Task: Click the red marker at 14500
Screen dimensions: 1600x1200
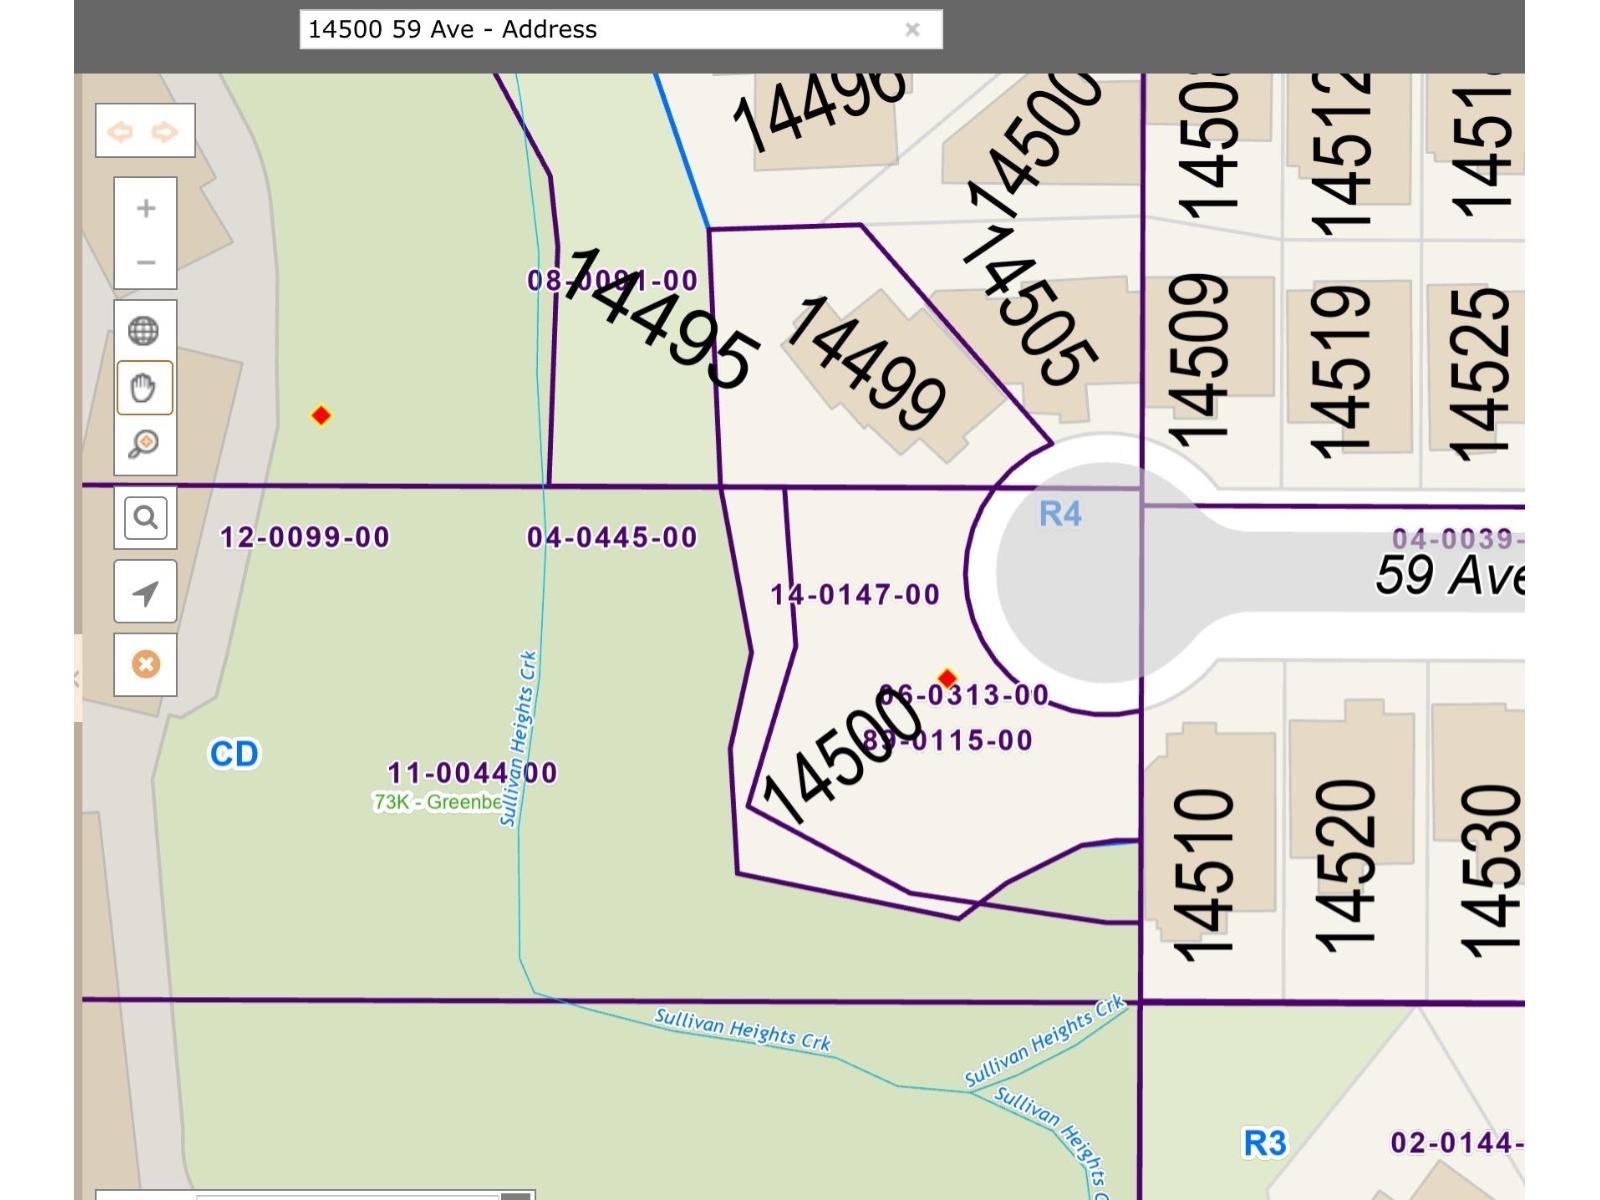Action: (947, 678)
